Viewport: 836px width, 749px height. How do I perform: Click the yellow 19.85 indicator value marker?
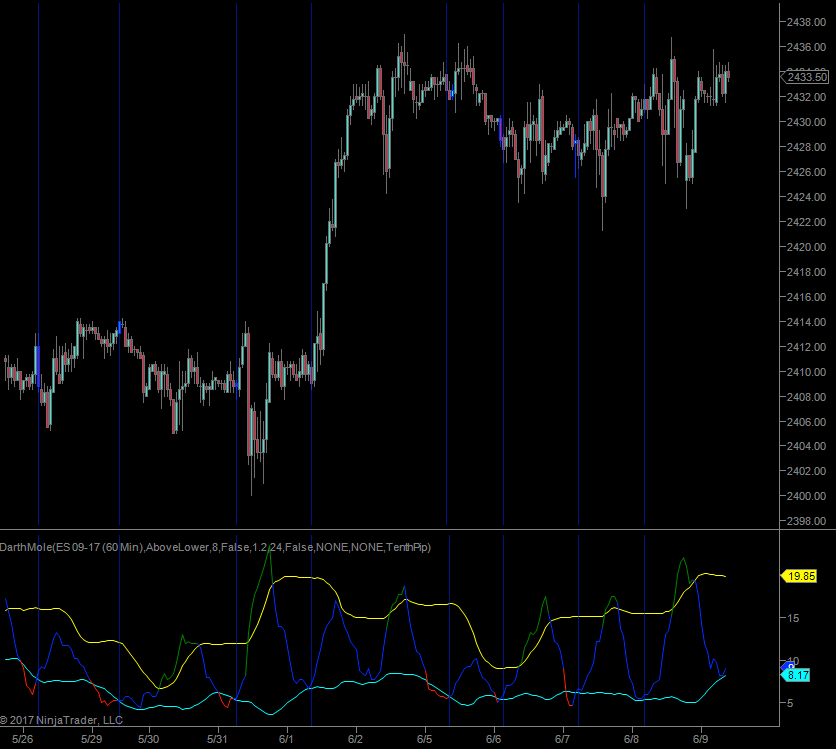point(801,576)
